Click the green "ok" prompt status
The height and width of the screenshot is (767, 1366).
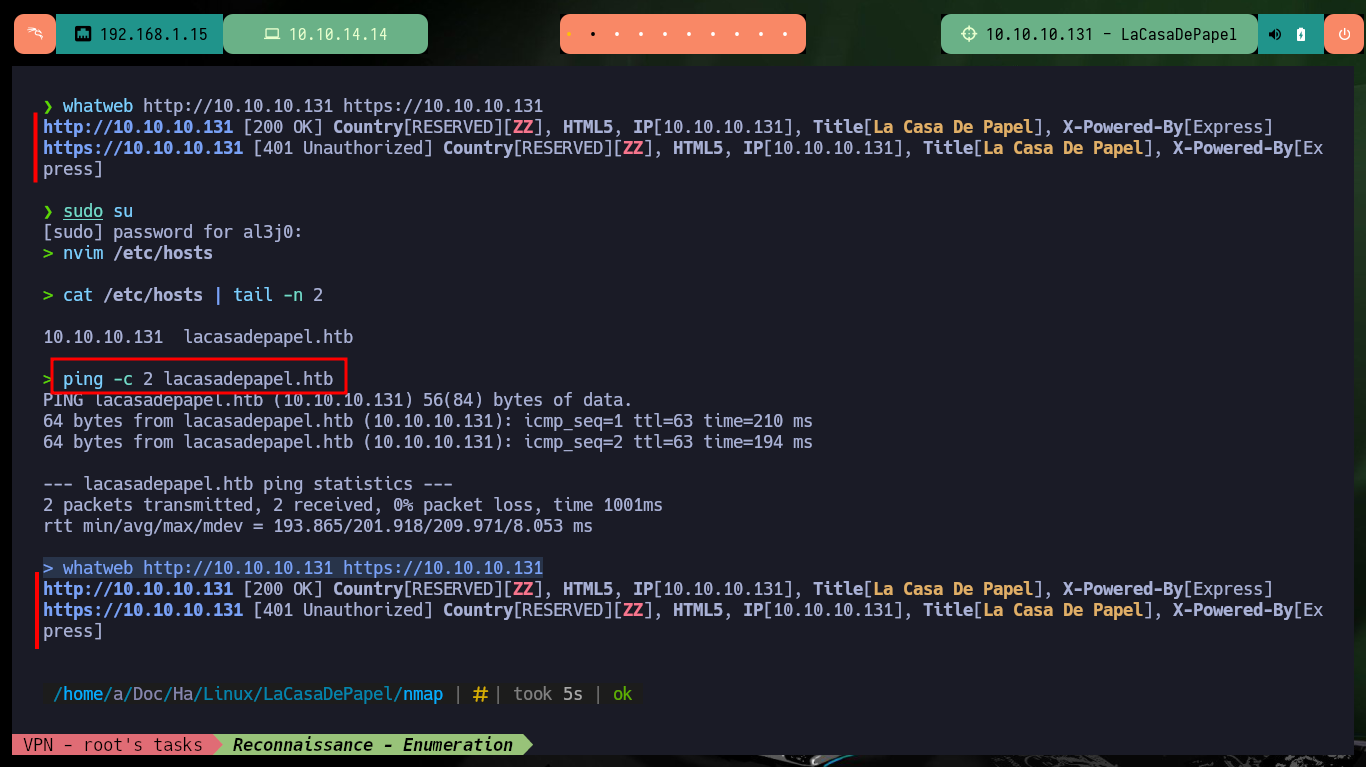click(x=623, y=694)
